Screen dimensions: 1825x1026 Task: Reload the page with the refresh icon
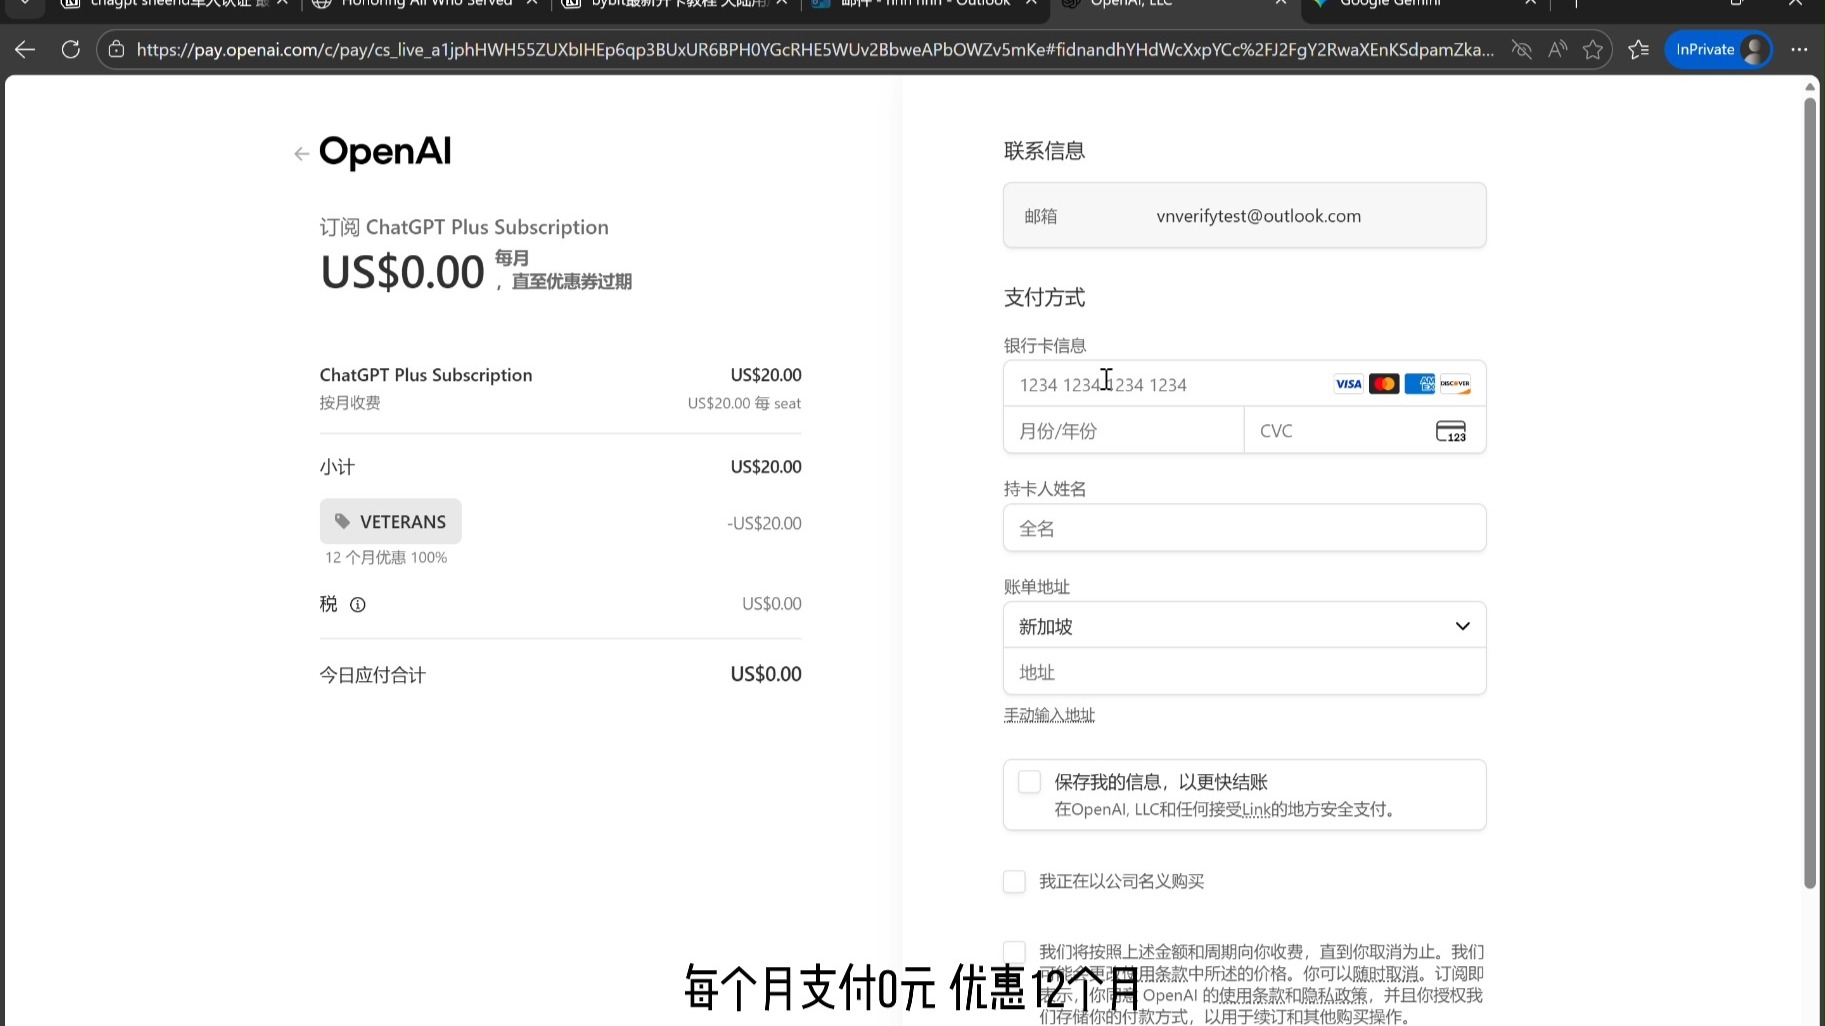click(x=70, y=49)
